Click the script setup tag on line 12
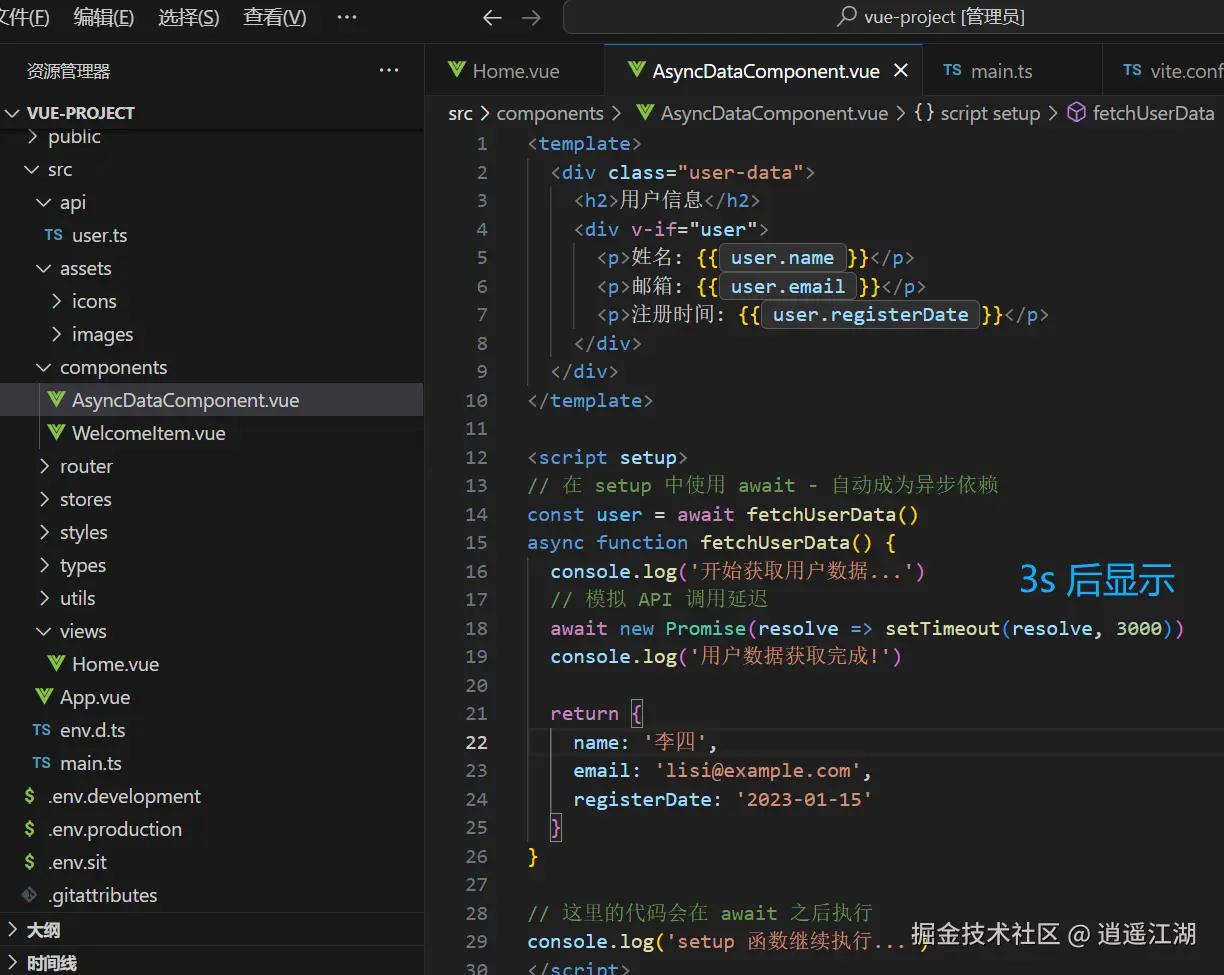Image resolution: width=1224 pixels, height=975 pixels. [607, 457]
